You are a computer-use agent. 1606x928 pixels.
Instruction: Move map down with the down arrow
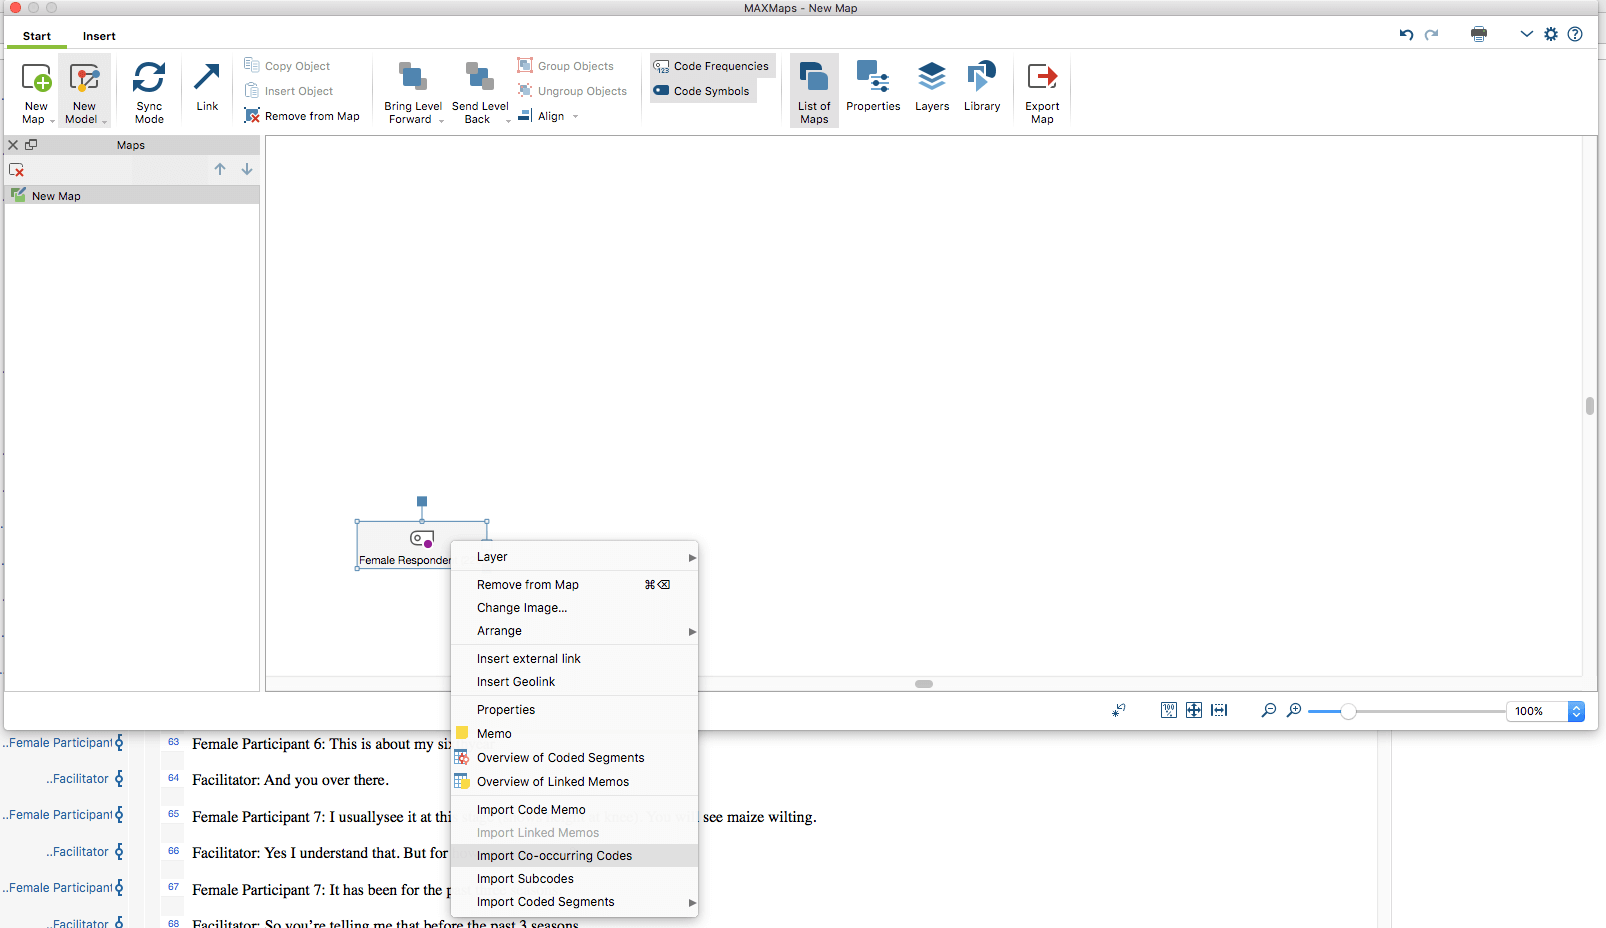(x=247, y=169)
